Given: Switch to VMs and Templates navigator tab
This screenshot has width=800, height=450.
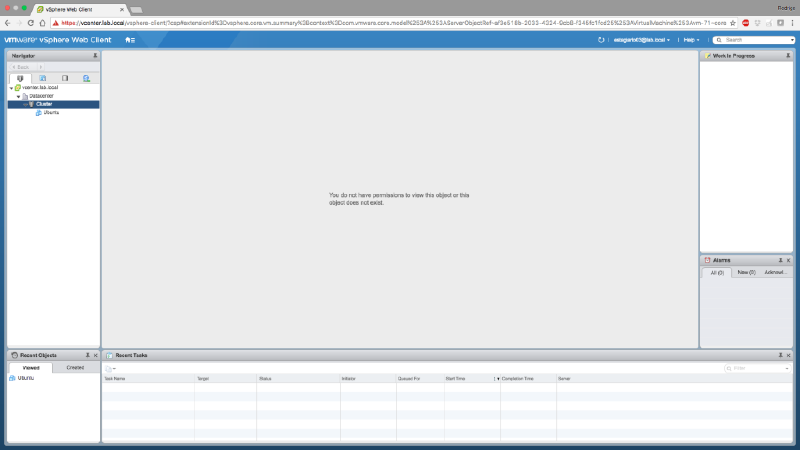Looking at the screenshot, I should (42, 77).
